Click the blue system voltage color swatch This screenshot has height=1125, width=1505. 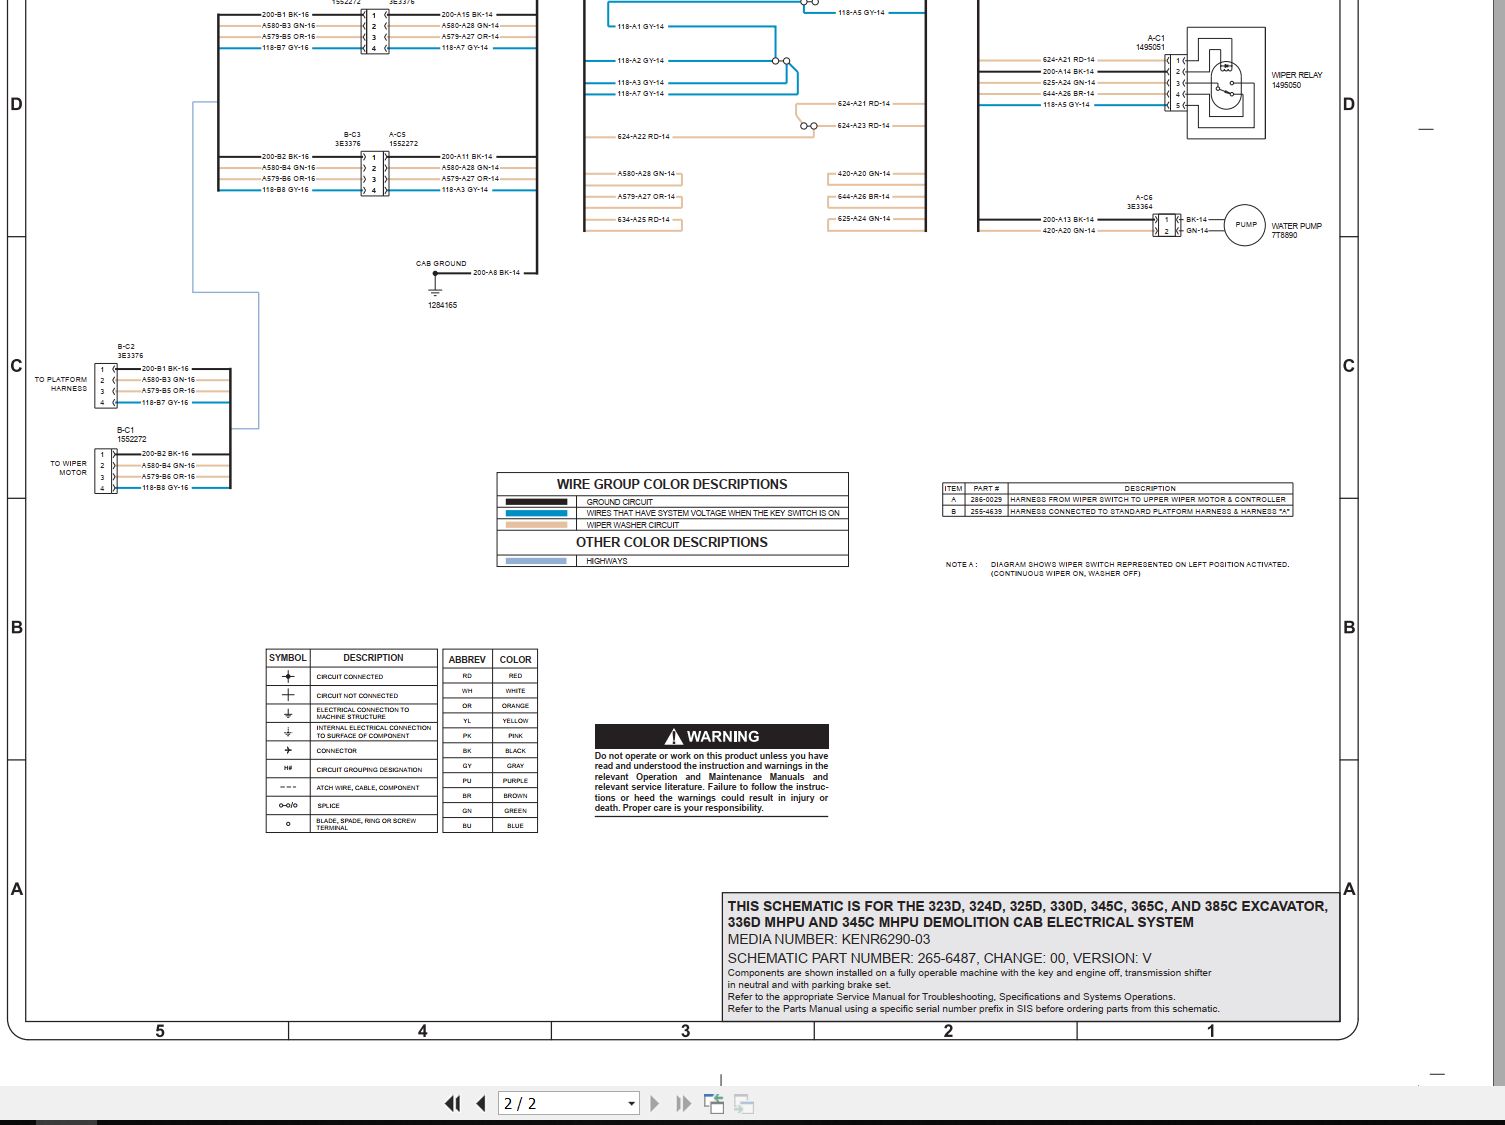click(536, 513)
